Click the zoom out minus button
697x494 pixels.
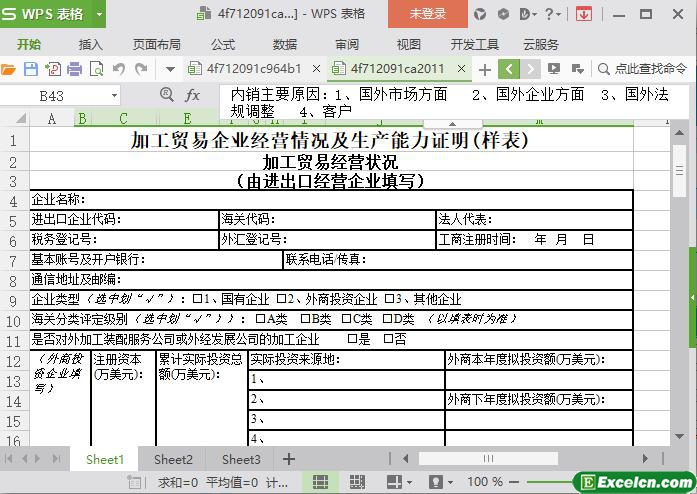pyautogui.click(x=514, y=482)
